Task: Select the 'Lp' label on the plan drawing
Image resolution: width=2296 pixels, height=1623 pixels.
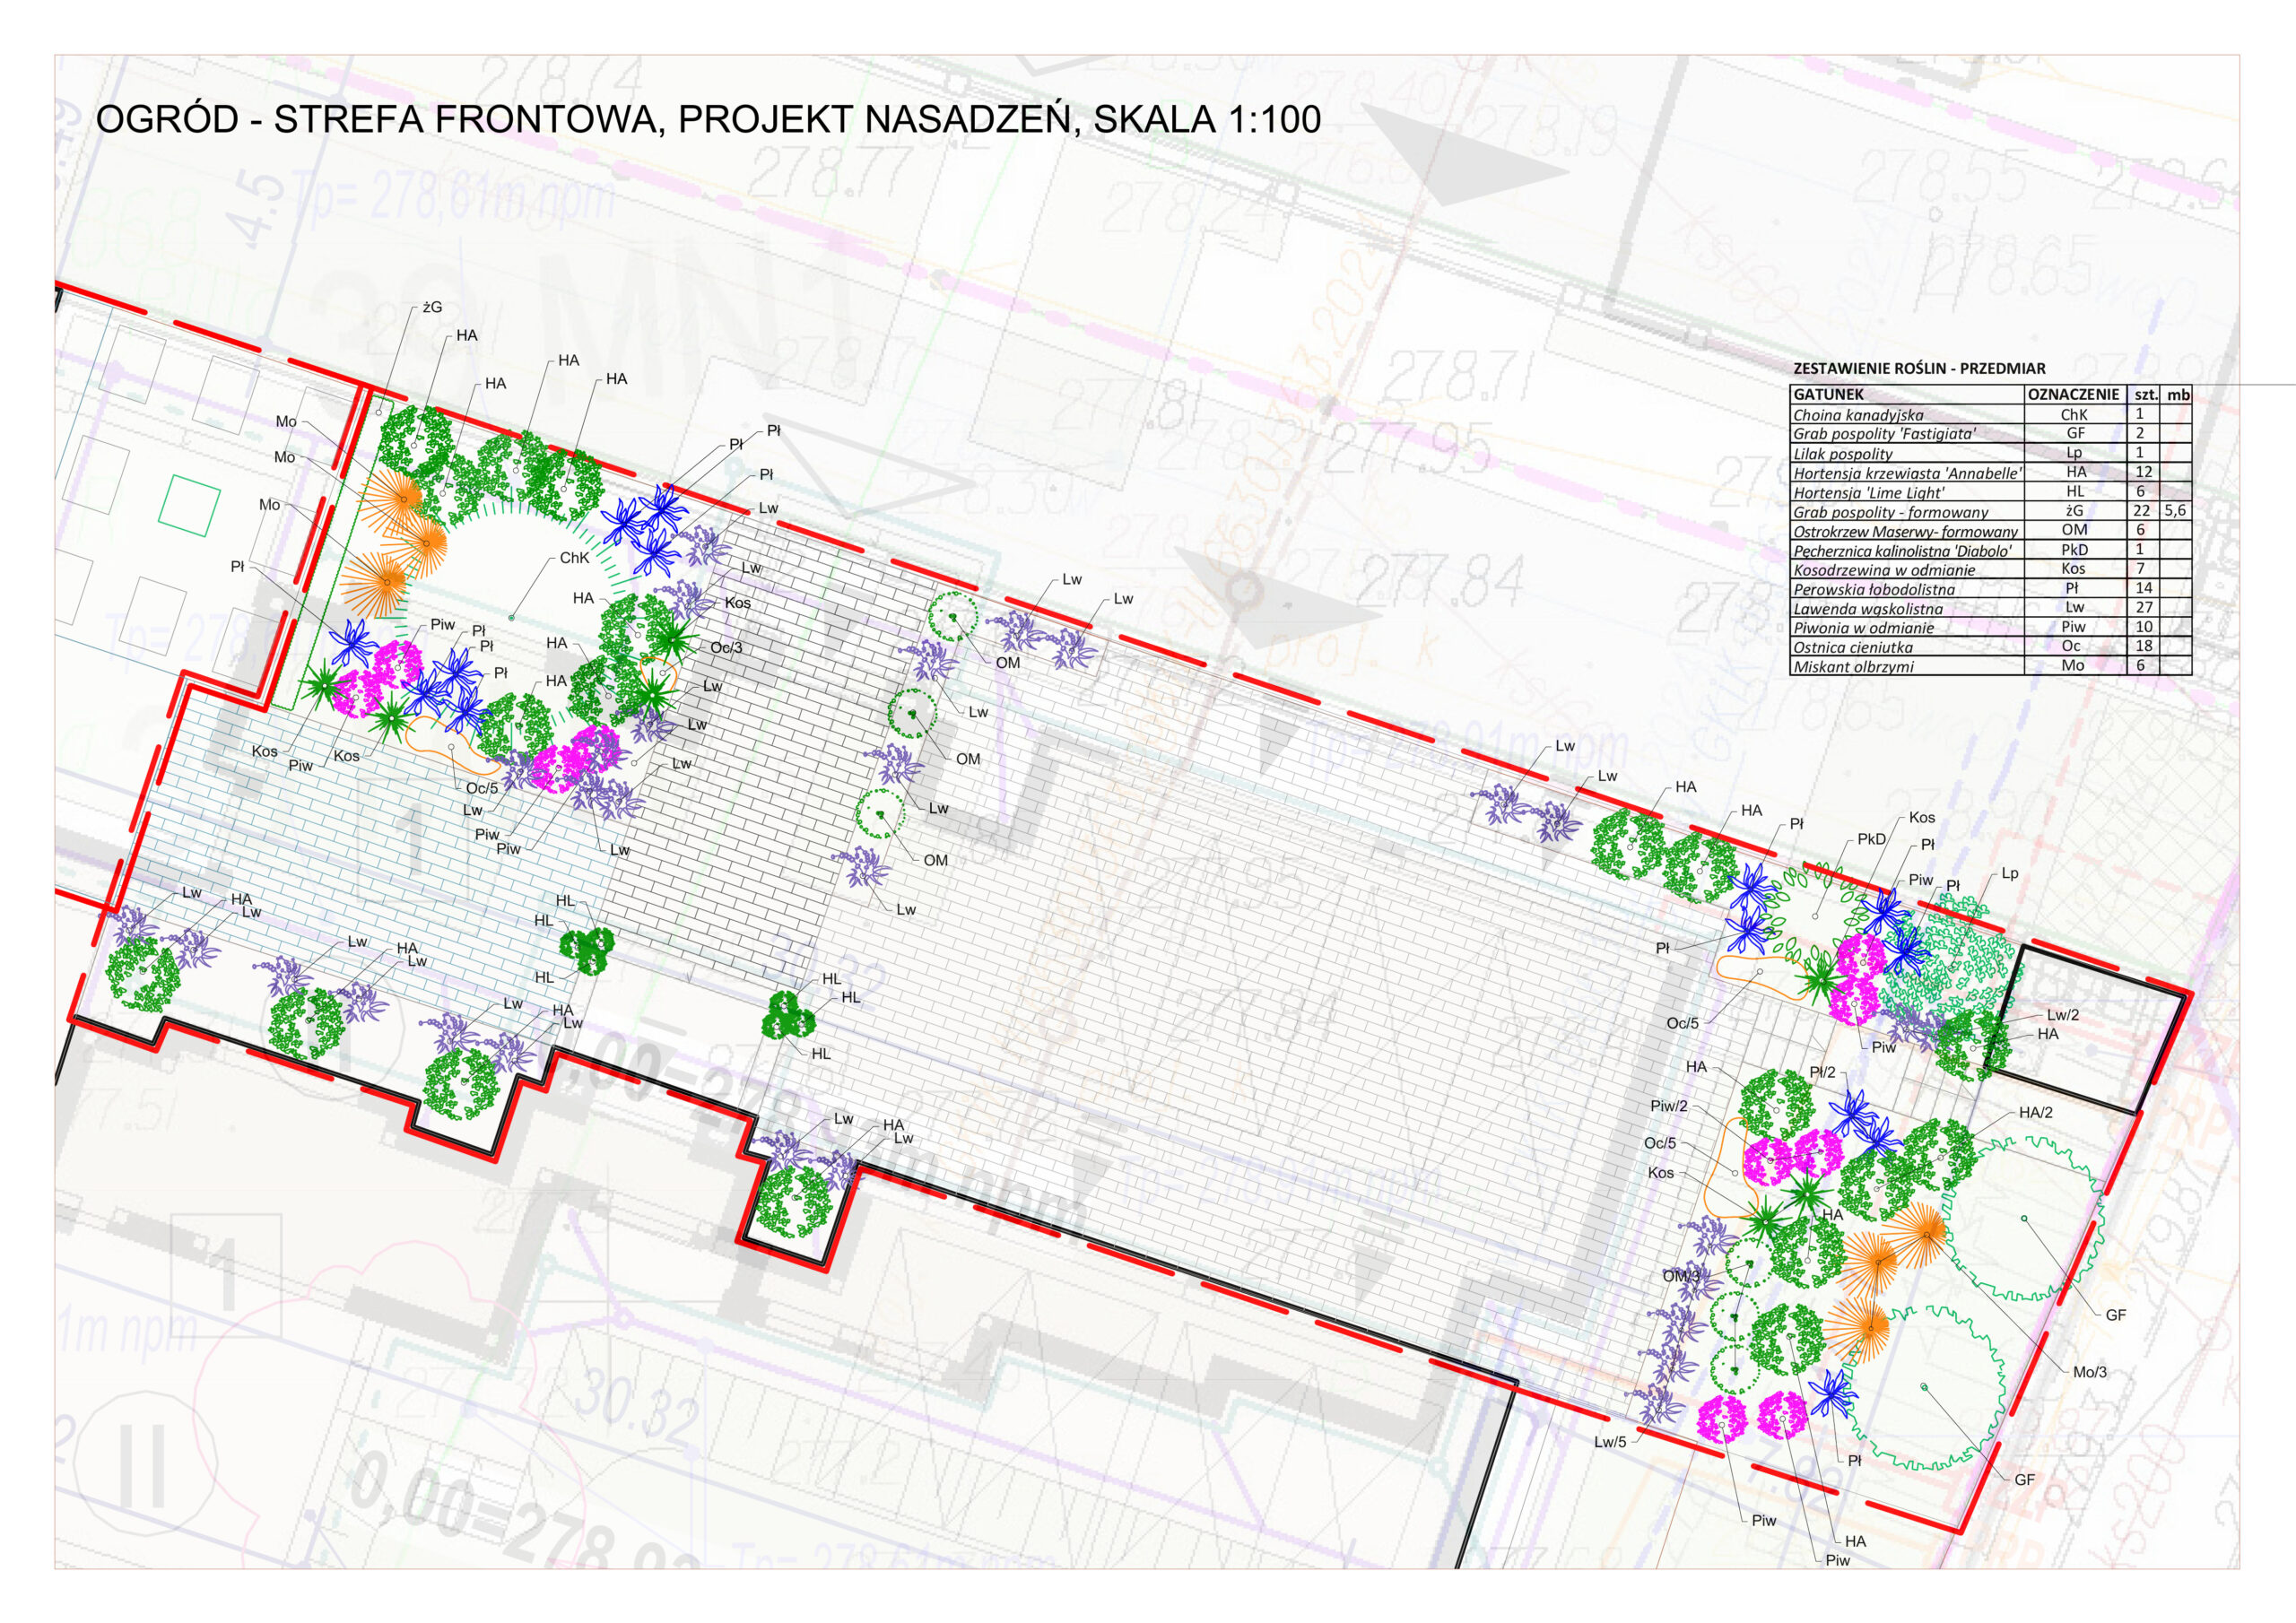Action: click(x=2009, y=874)
